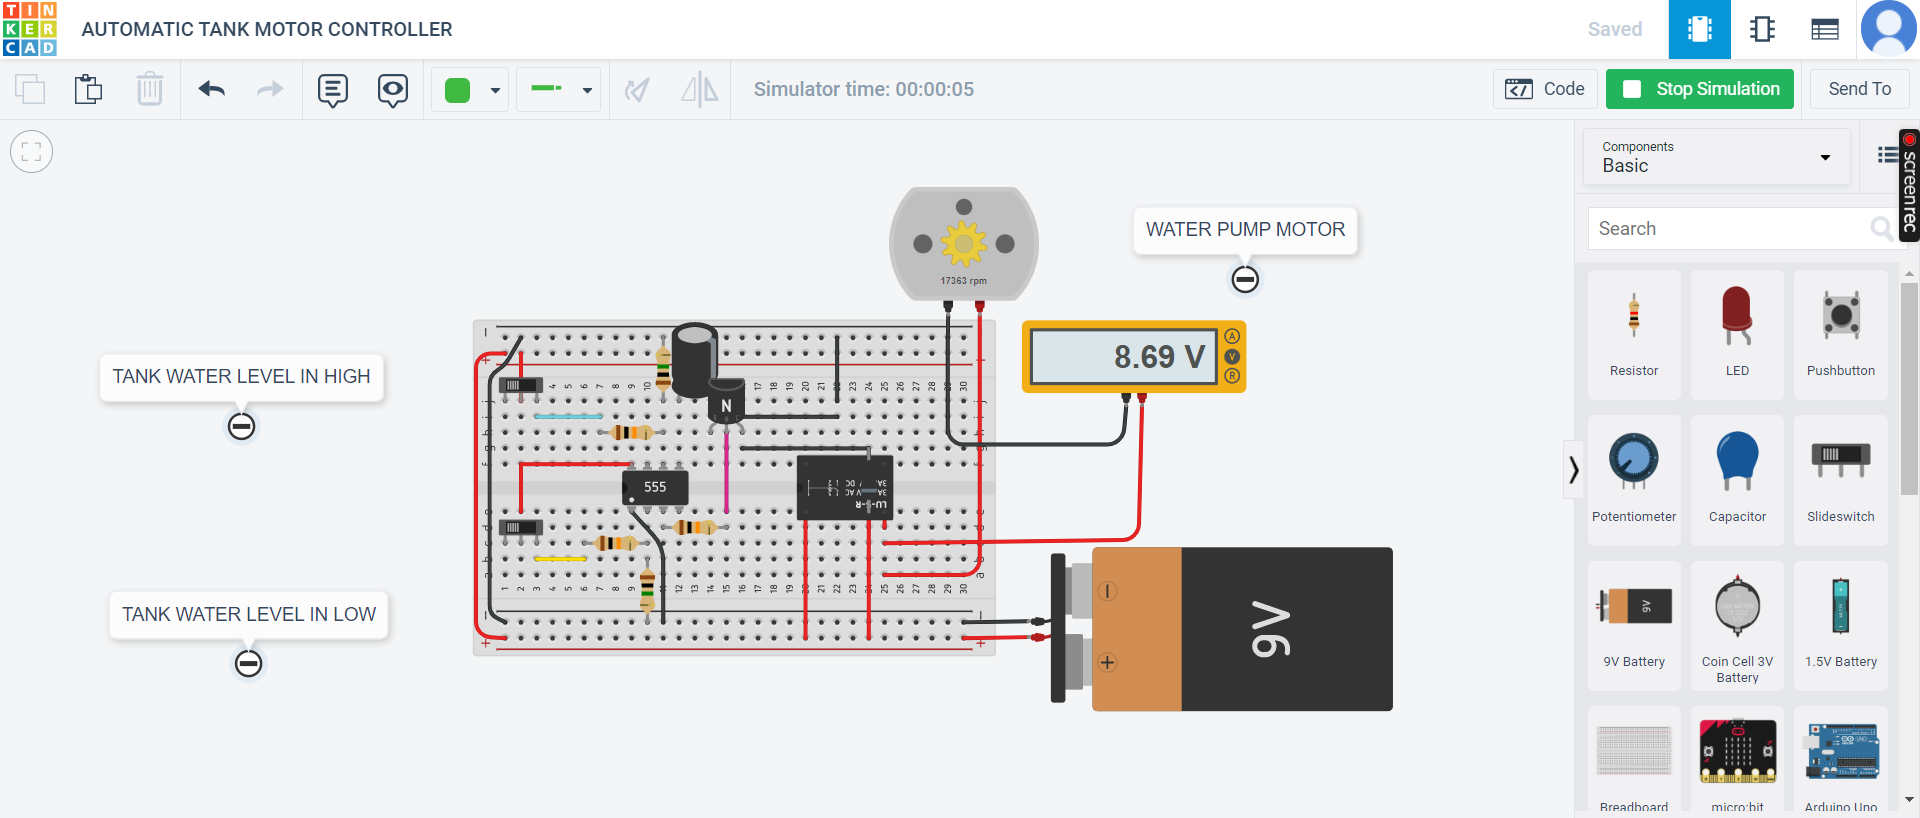Select the Coin Cell 3V Battery component
This screenshot has height=818, width=1920.
1737,626
